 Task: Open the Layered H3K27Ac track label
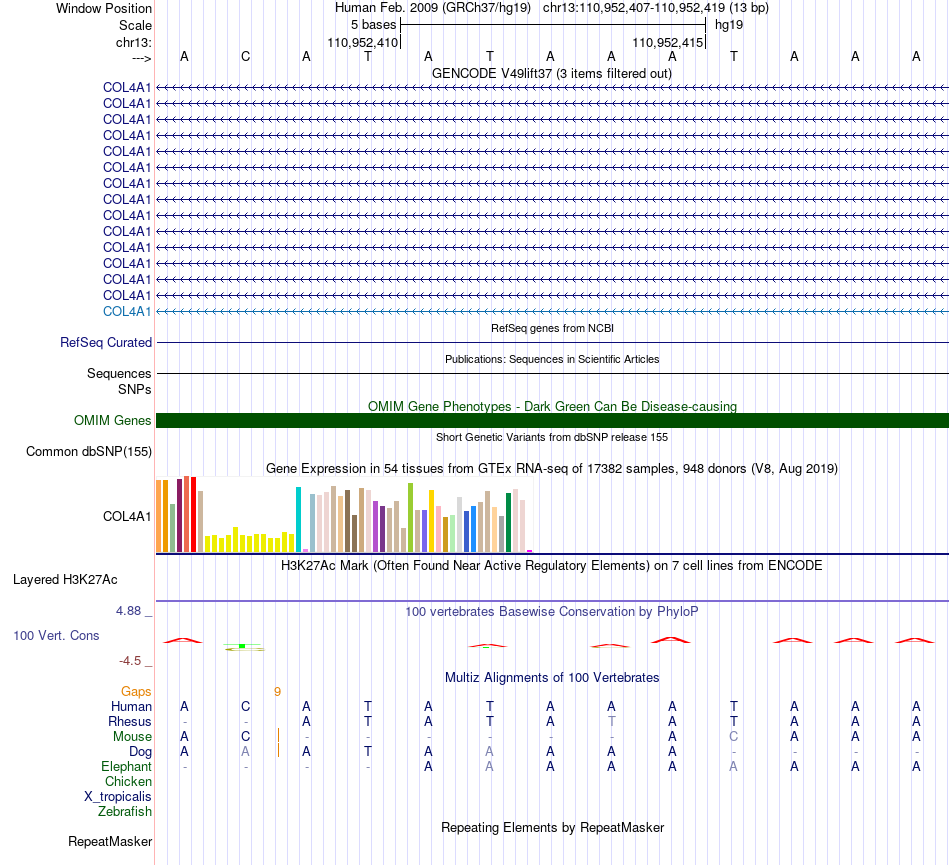tap(65, 580)
